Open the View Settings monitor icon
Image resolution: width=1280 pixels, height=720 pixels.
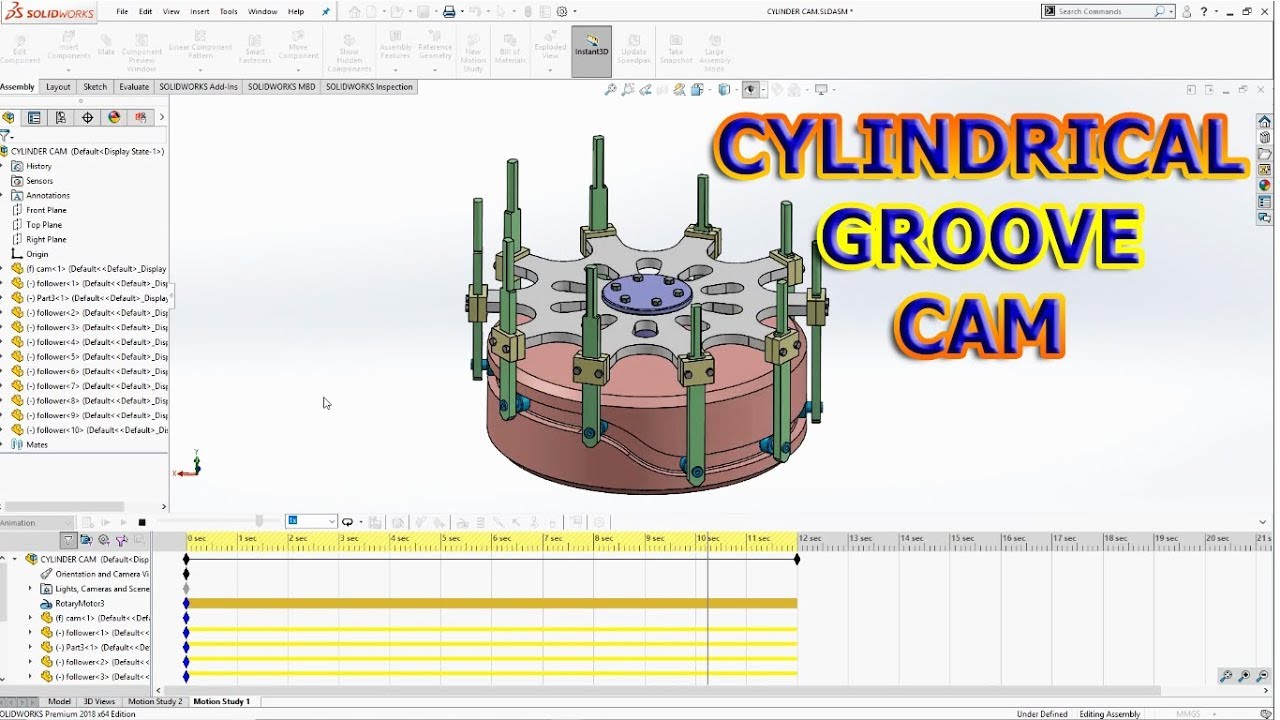pos(821,90)
